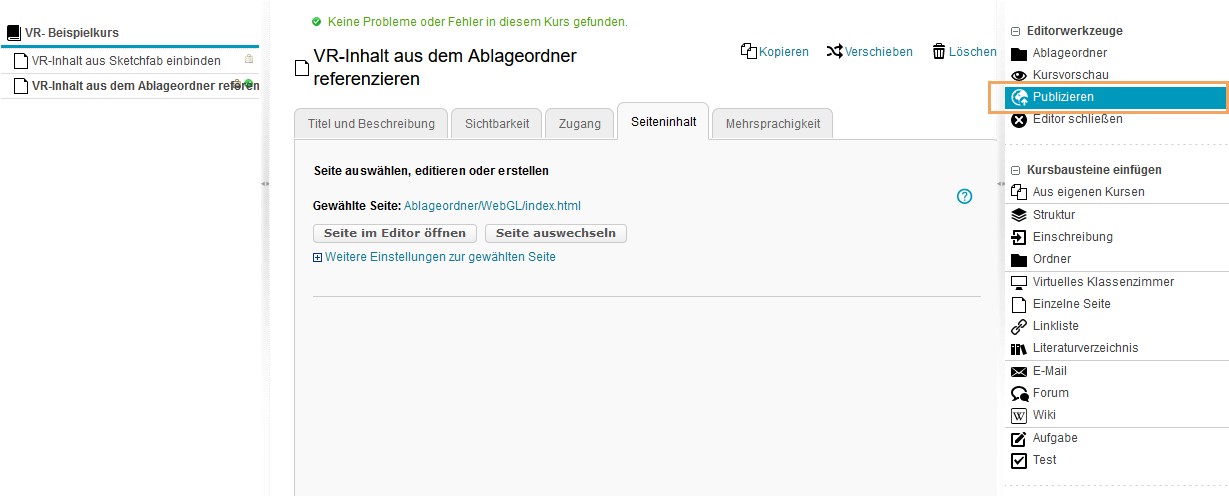Click the Literaturverzeichnis books icon

(x=1019, y=349)
